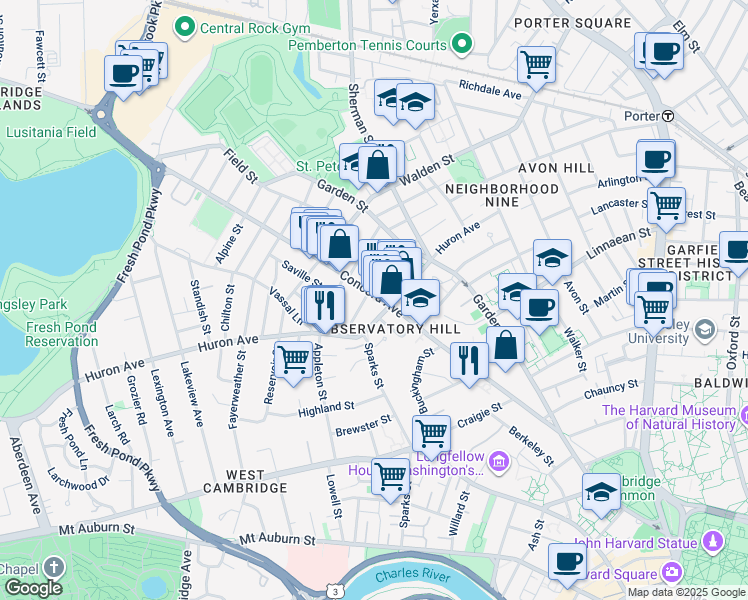
Task: Click the Google logo in the corner
Action: [x=32, y=588]
